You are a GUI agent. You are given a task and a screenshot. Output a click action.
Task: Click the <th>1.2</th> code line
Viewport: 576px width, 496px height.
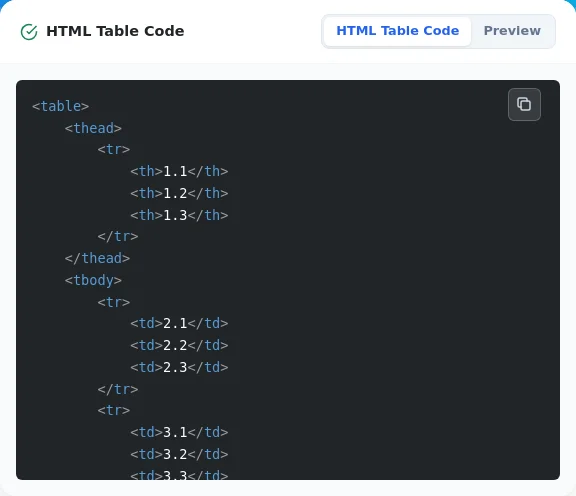(x=179, y=193)
